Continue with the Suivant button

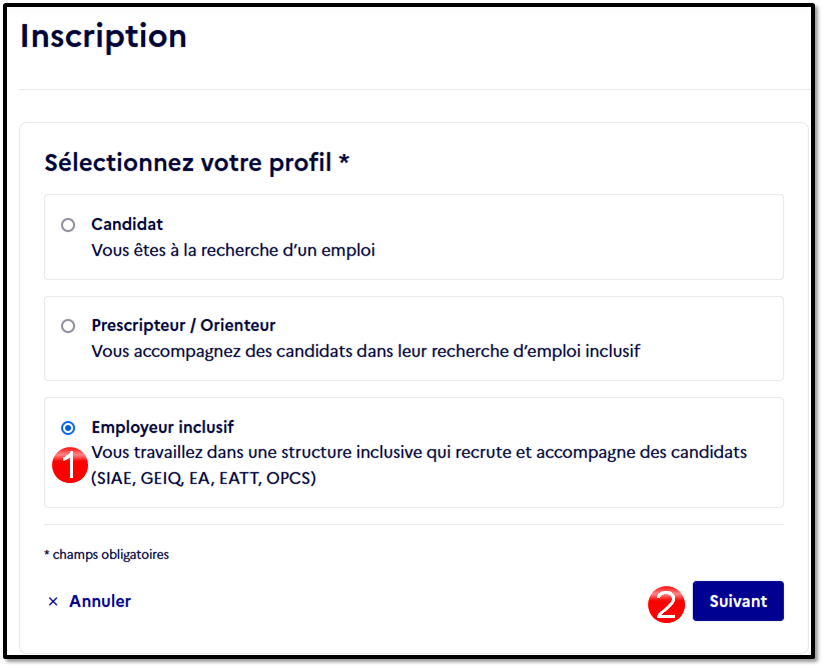pos(738,601)
